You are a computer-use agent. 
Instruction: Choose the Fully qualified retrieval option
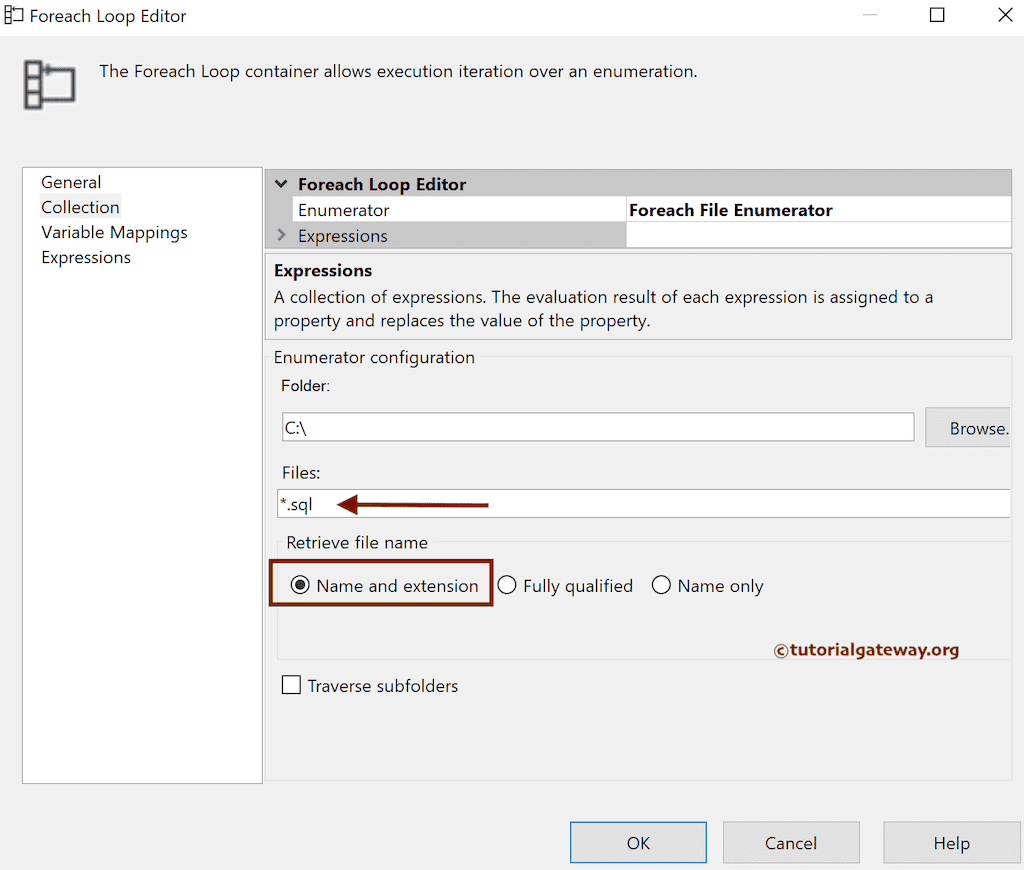click(507, 585)
